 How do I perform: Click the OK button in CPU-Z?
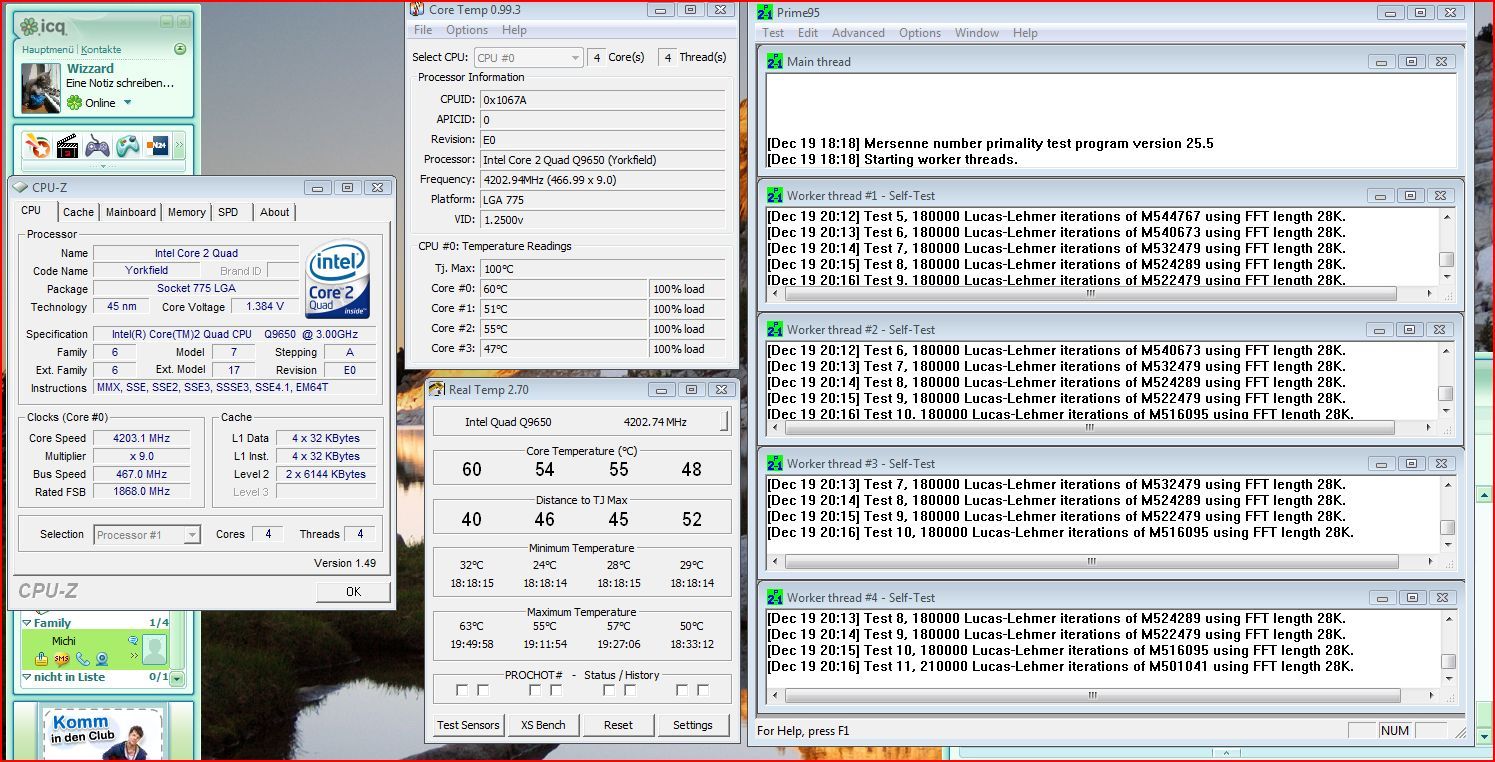[x=353, y=592]
